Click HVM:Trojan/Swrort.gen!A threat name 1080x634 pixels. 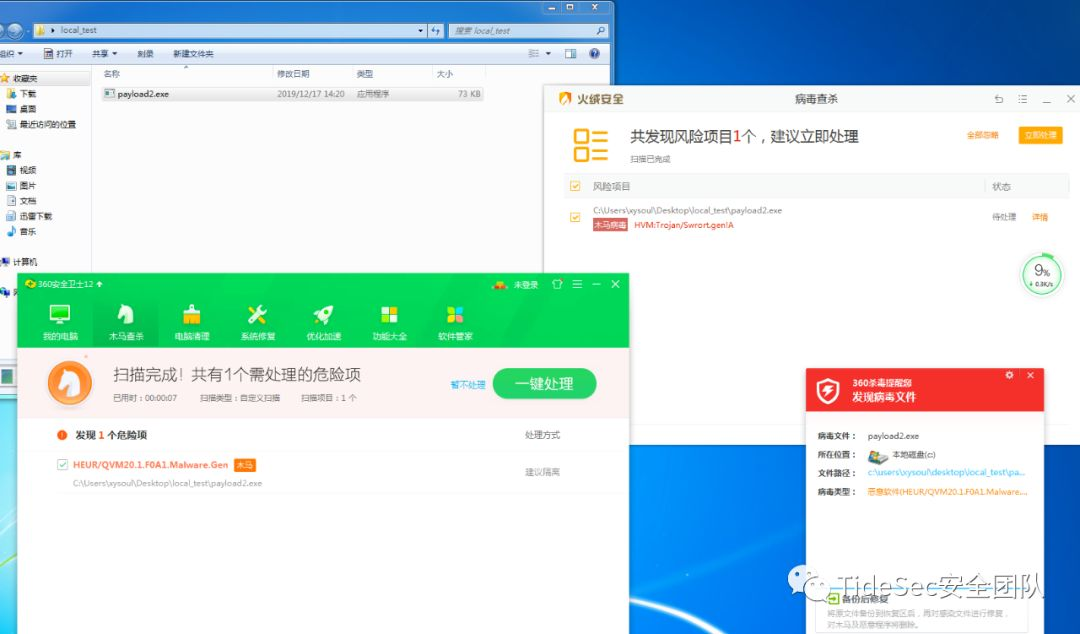pos(683,225)
